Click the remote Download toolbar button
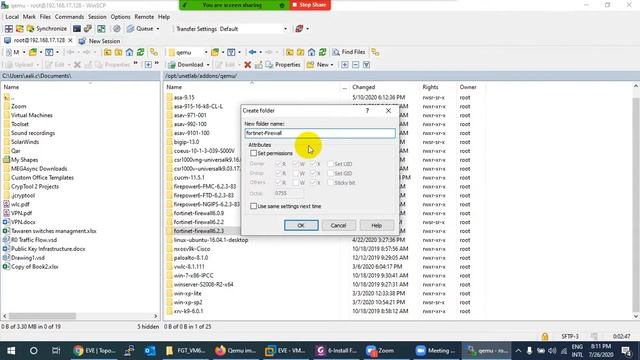The width and height of the screenshot is (640, 360). point(186,64)
